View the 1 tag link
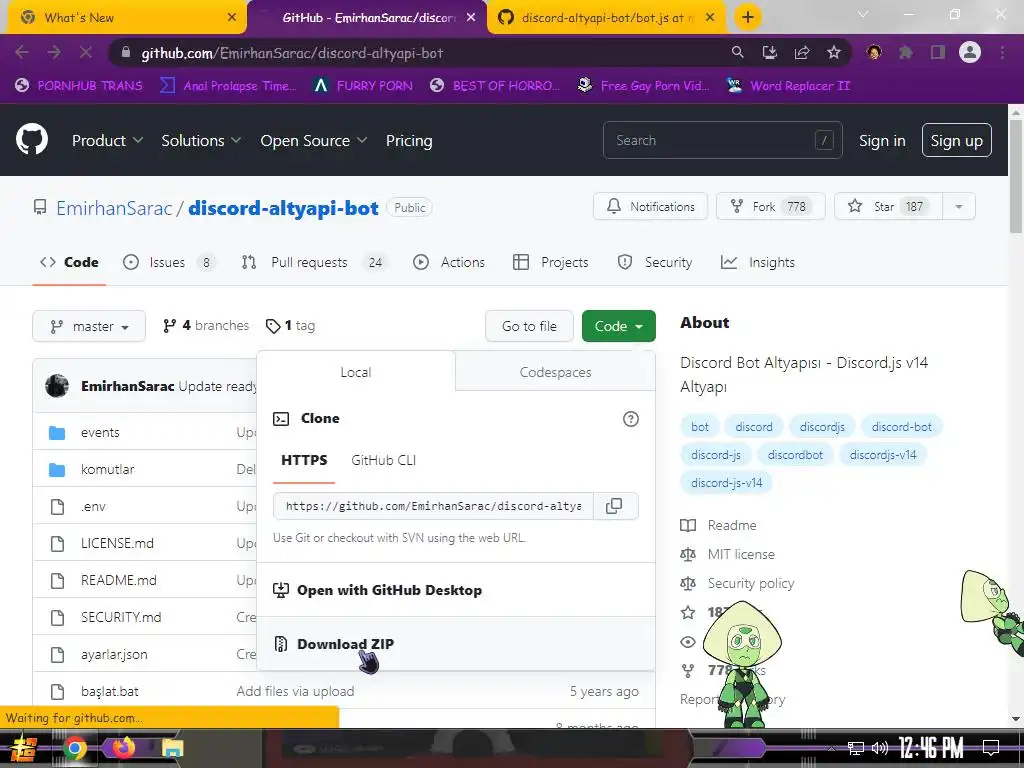 [291, 325]
